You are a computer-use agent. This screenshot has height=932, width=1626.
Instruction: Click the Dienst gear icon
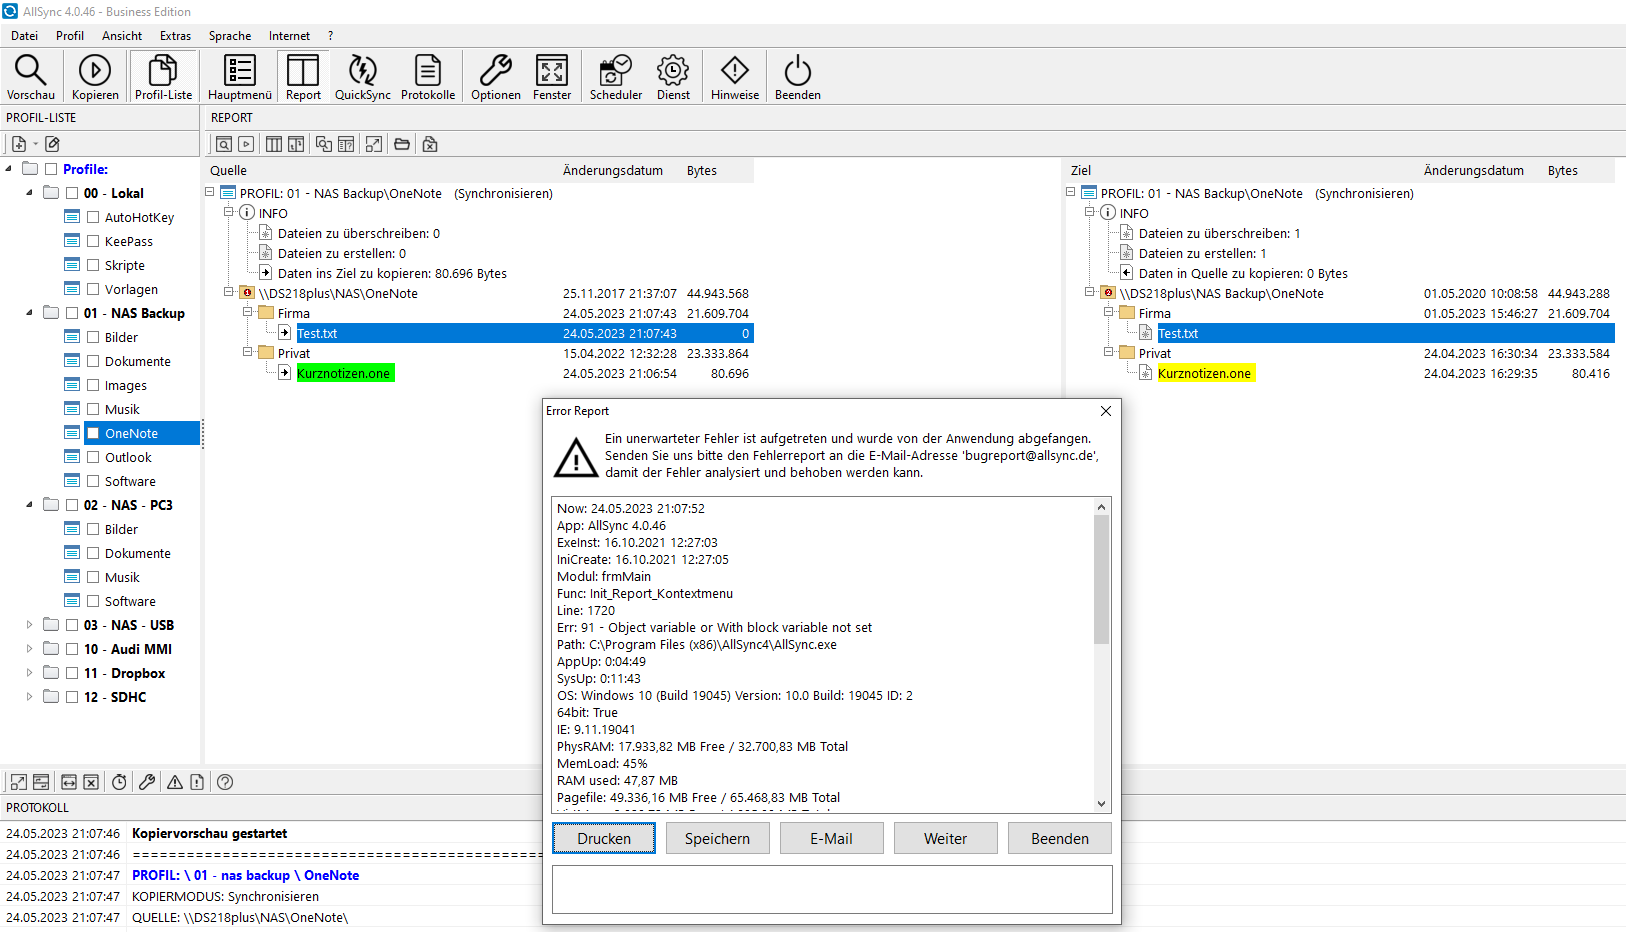pyautogui.click(x=673, y=71)
